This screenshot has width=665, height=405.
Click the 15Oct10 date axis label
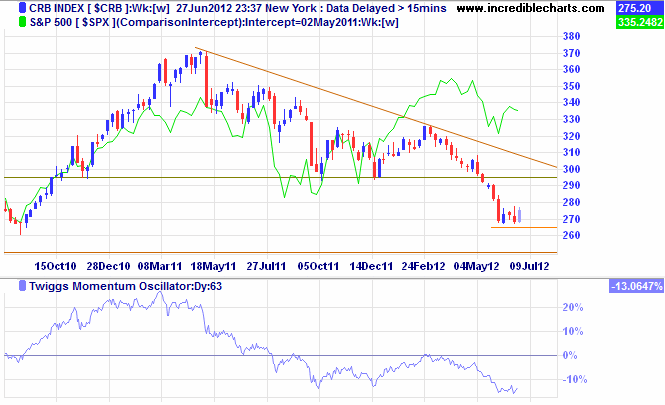55,266
